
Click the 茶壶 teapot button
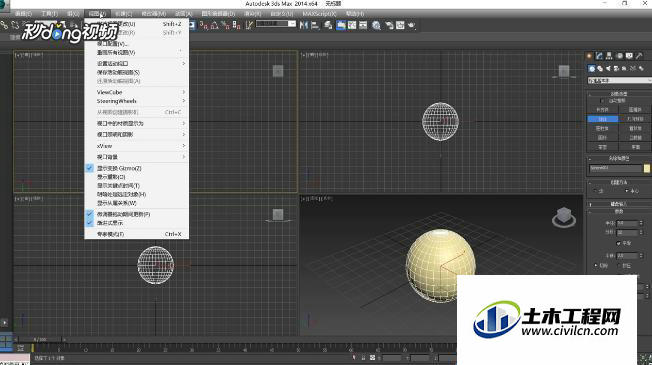tap(603, 147)
